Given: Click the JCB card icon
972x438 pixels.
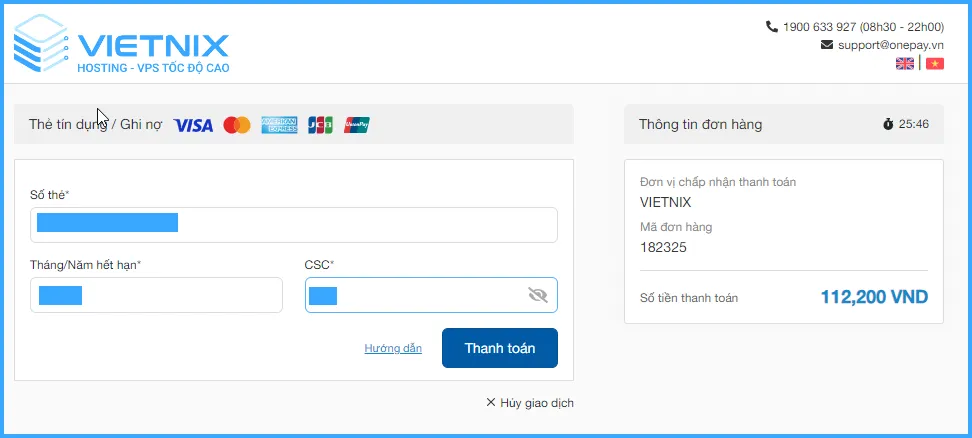Looking at the screenshot, I should [x=320, y=125].
